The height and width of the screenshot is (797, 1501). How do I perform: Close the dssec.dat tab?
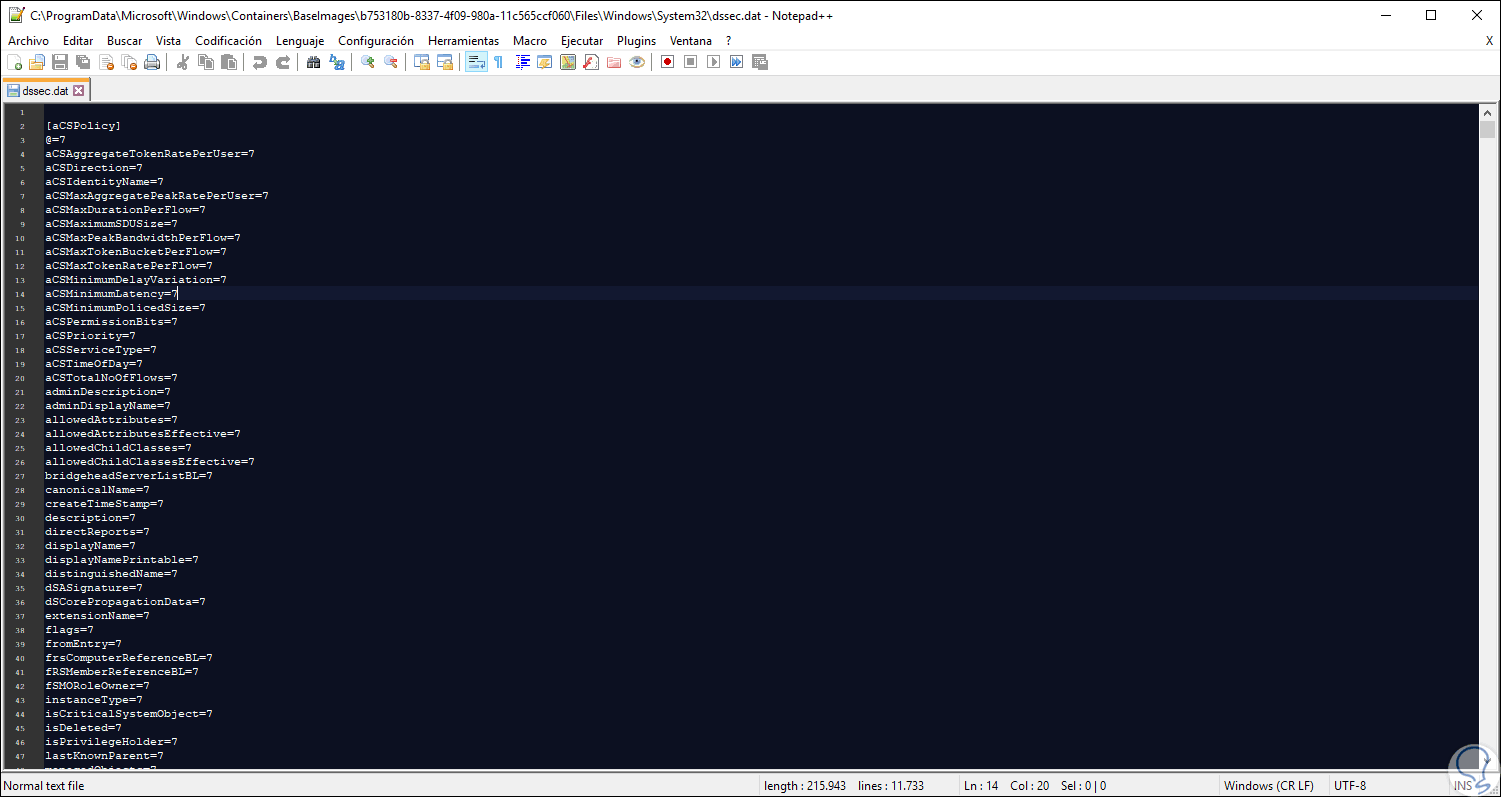78,90
